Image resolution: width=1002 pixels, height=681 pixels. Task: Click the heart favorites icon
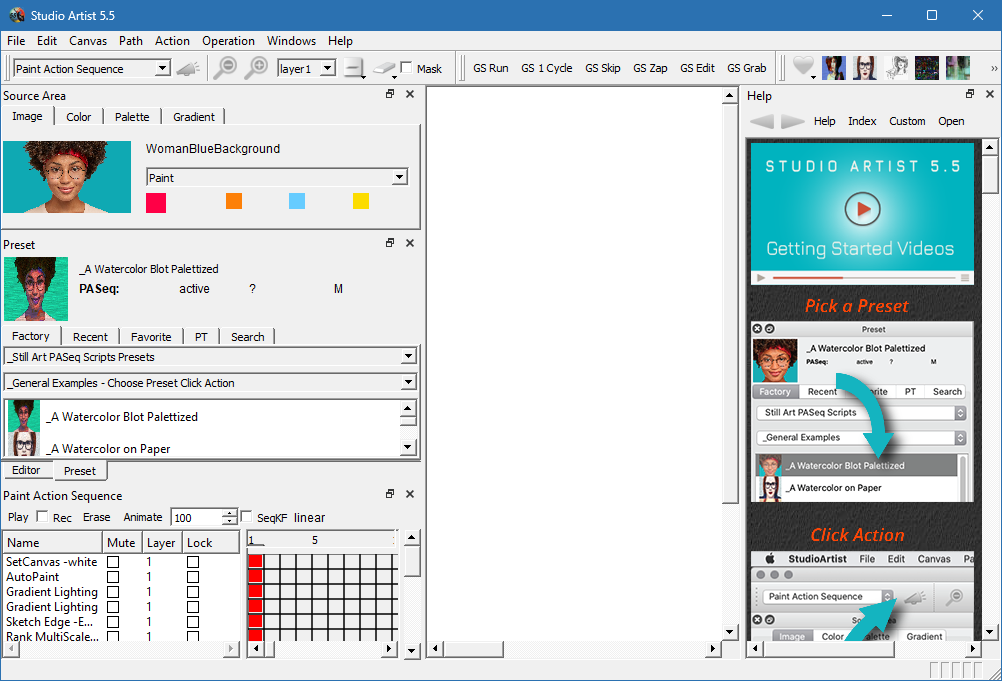pos(803,68)
